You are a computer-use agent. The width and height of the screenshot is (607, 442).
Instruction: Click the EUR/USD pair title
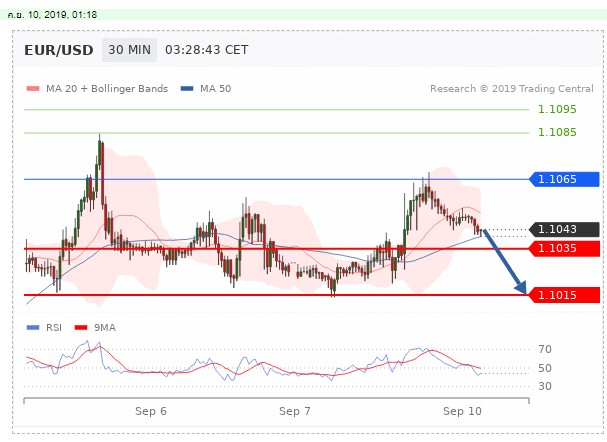tap(58, 50)
